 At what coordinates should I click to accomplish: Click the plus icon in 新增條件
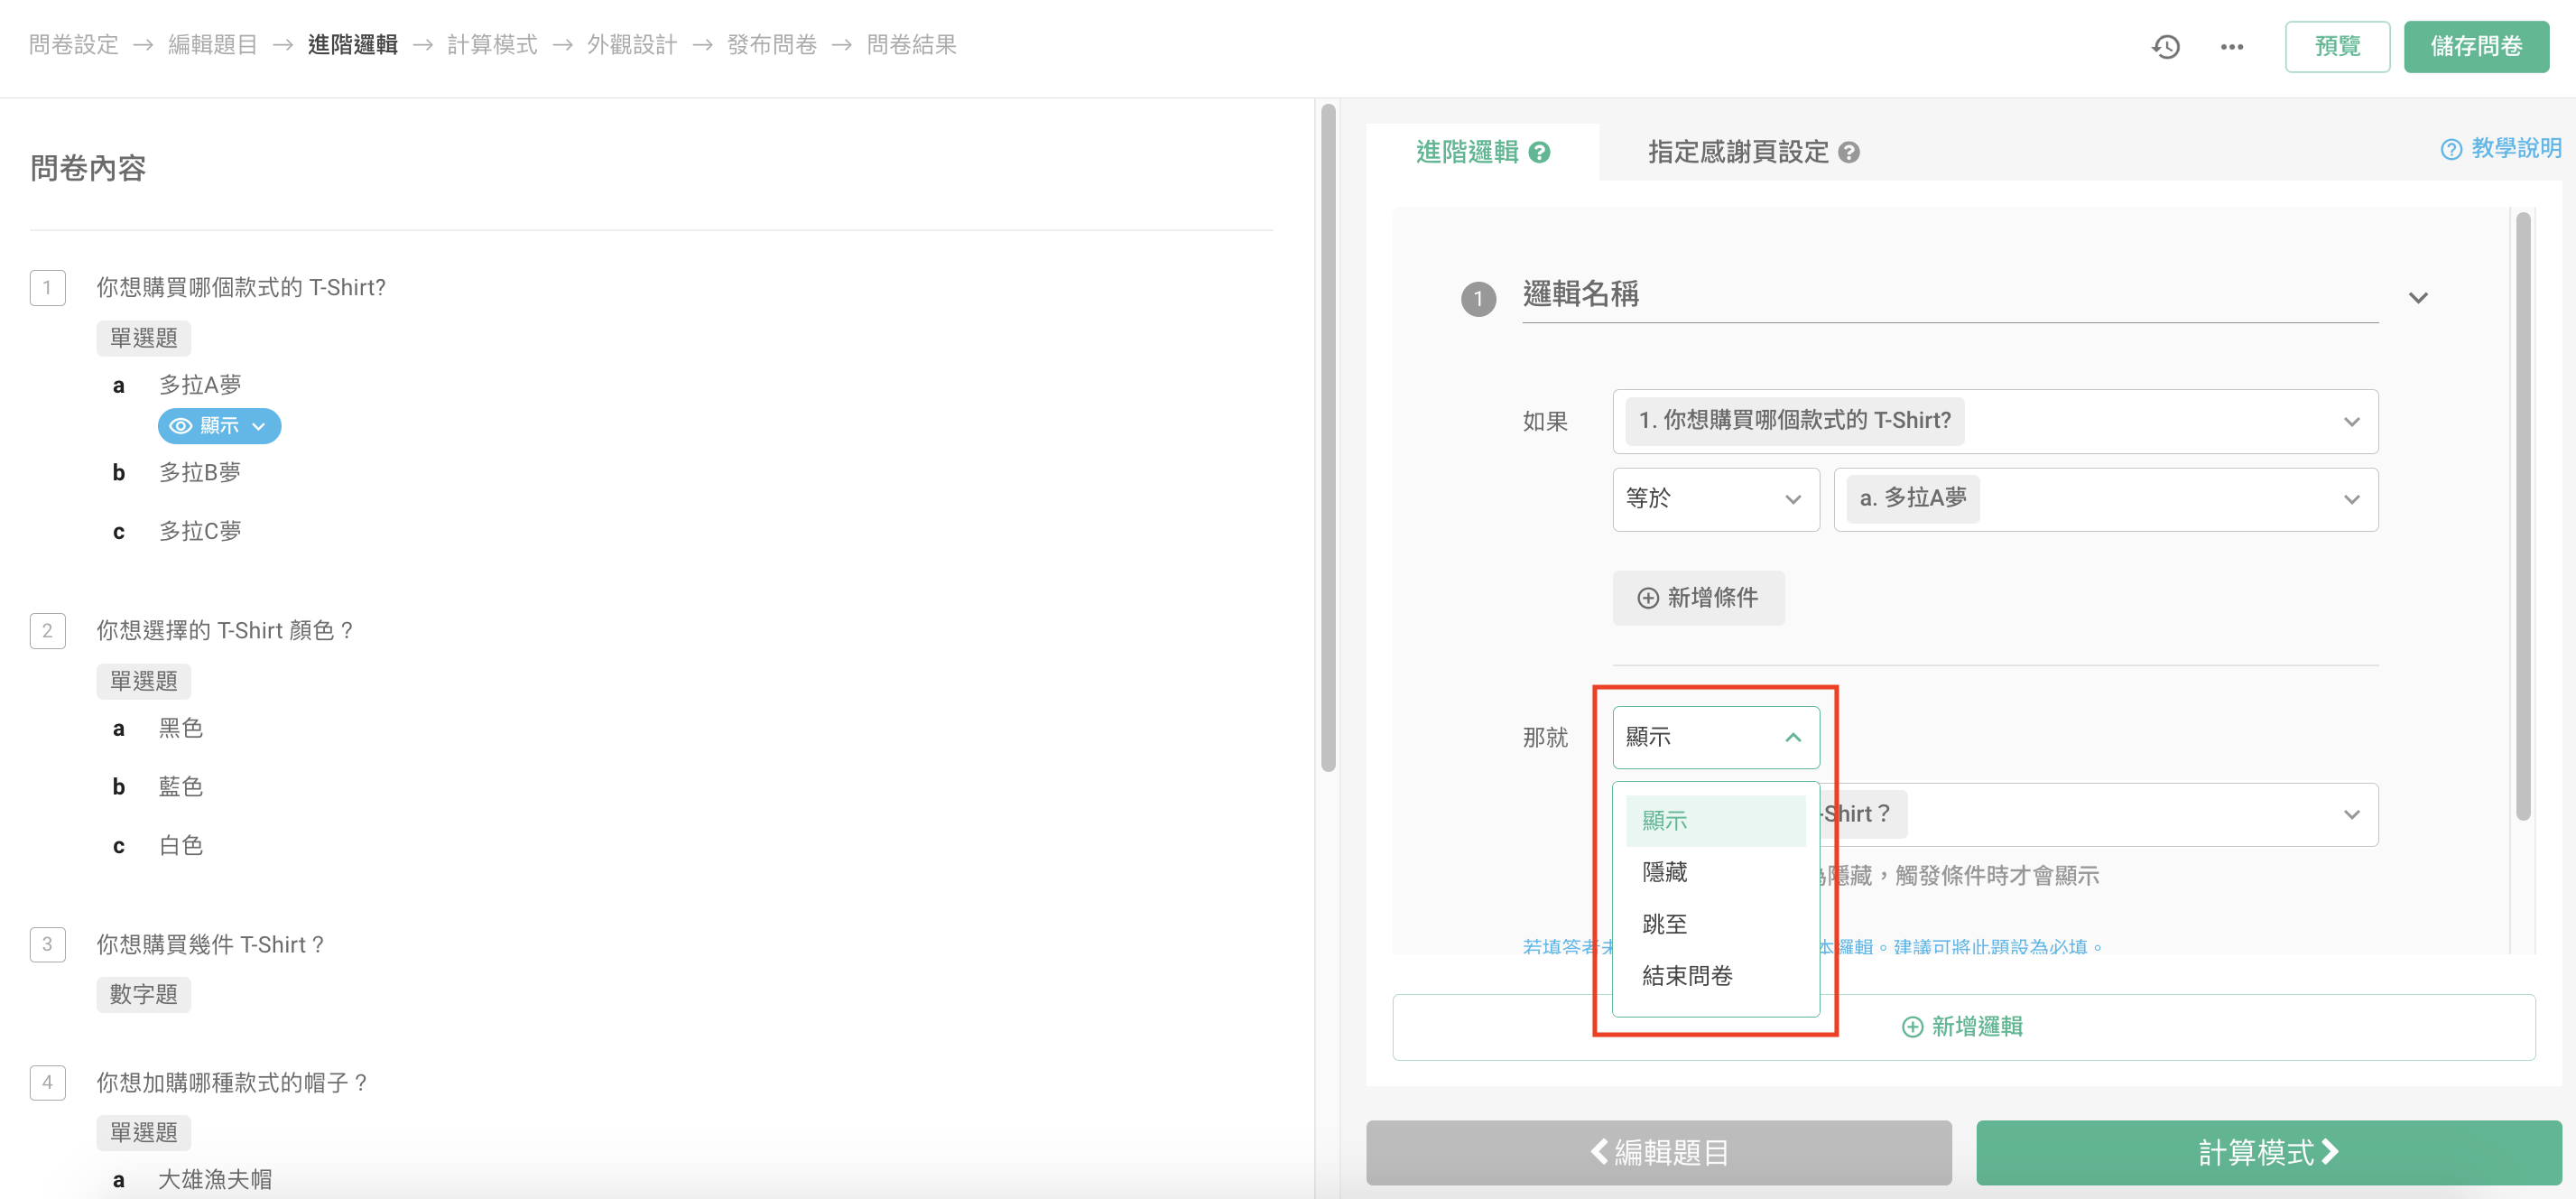tap(1647, 598)
